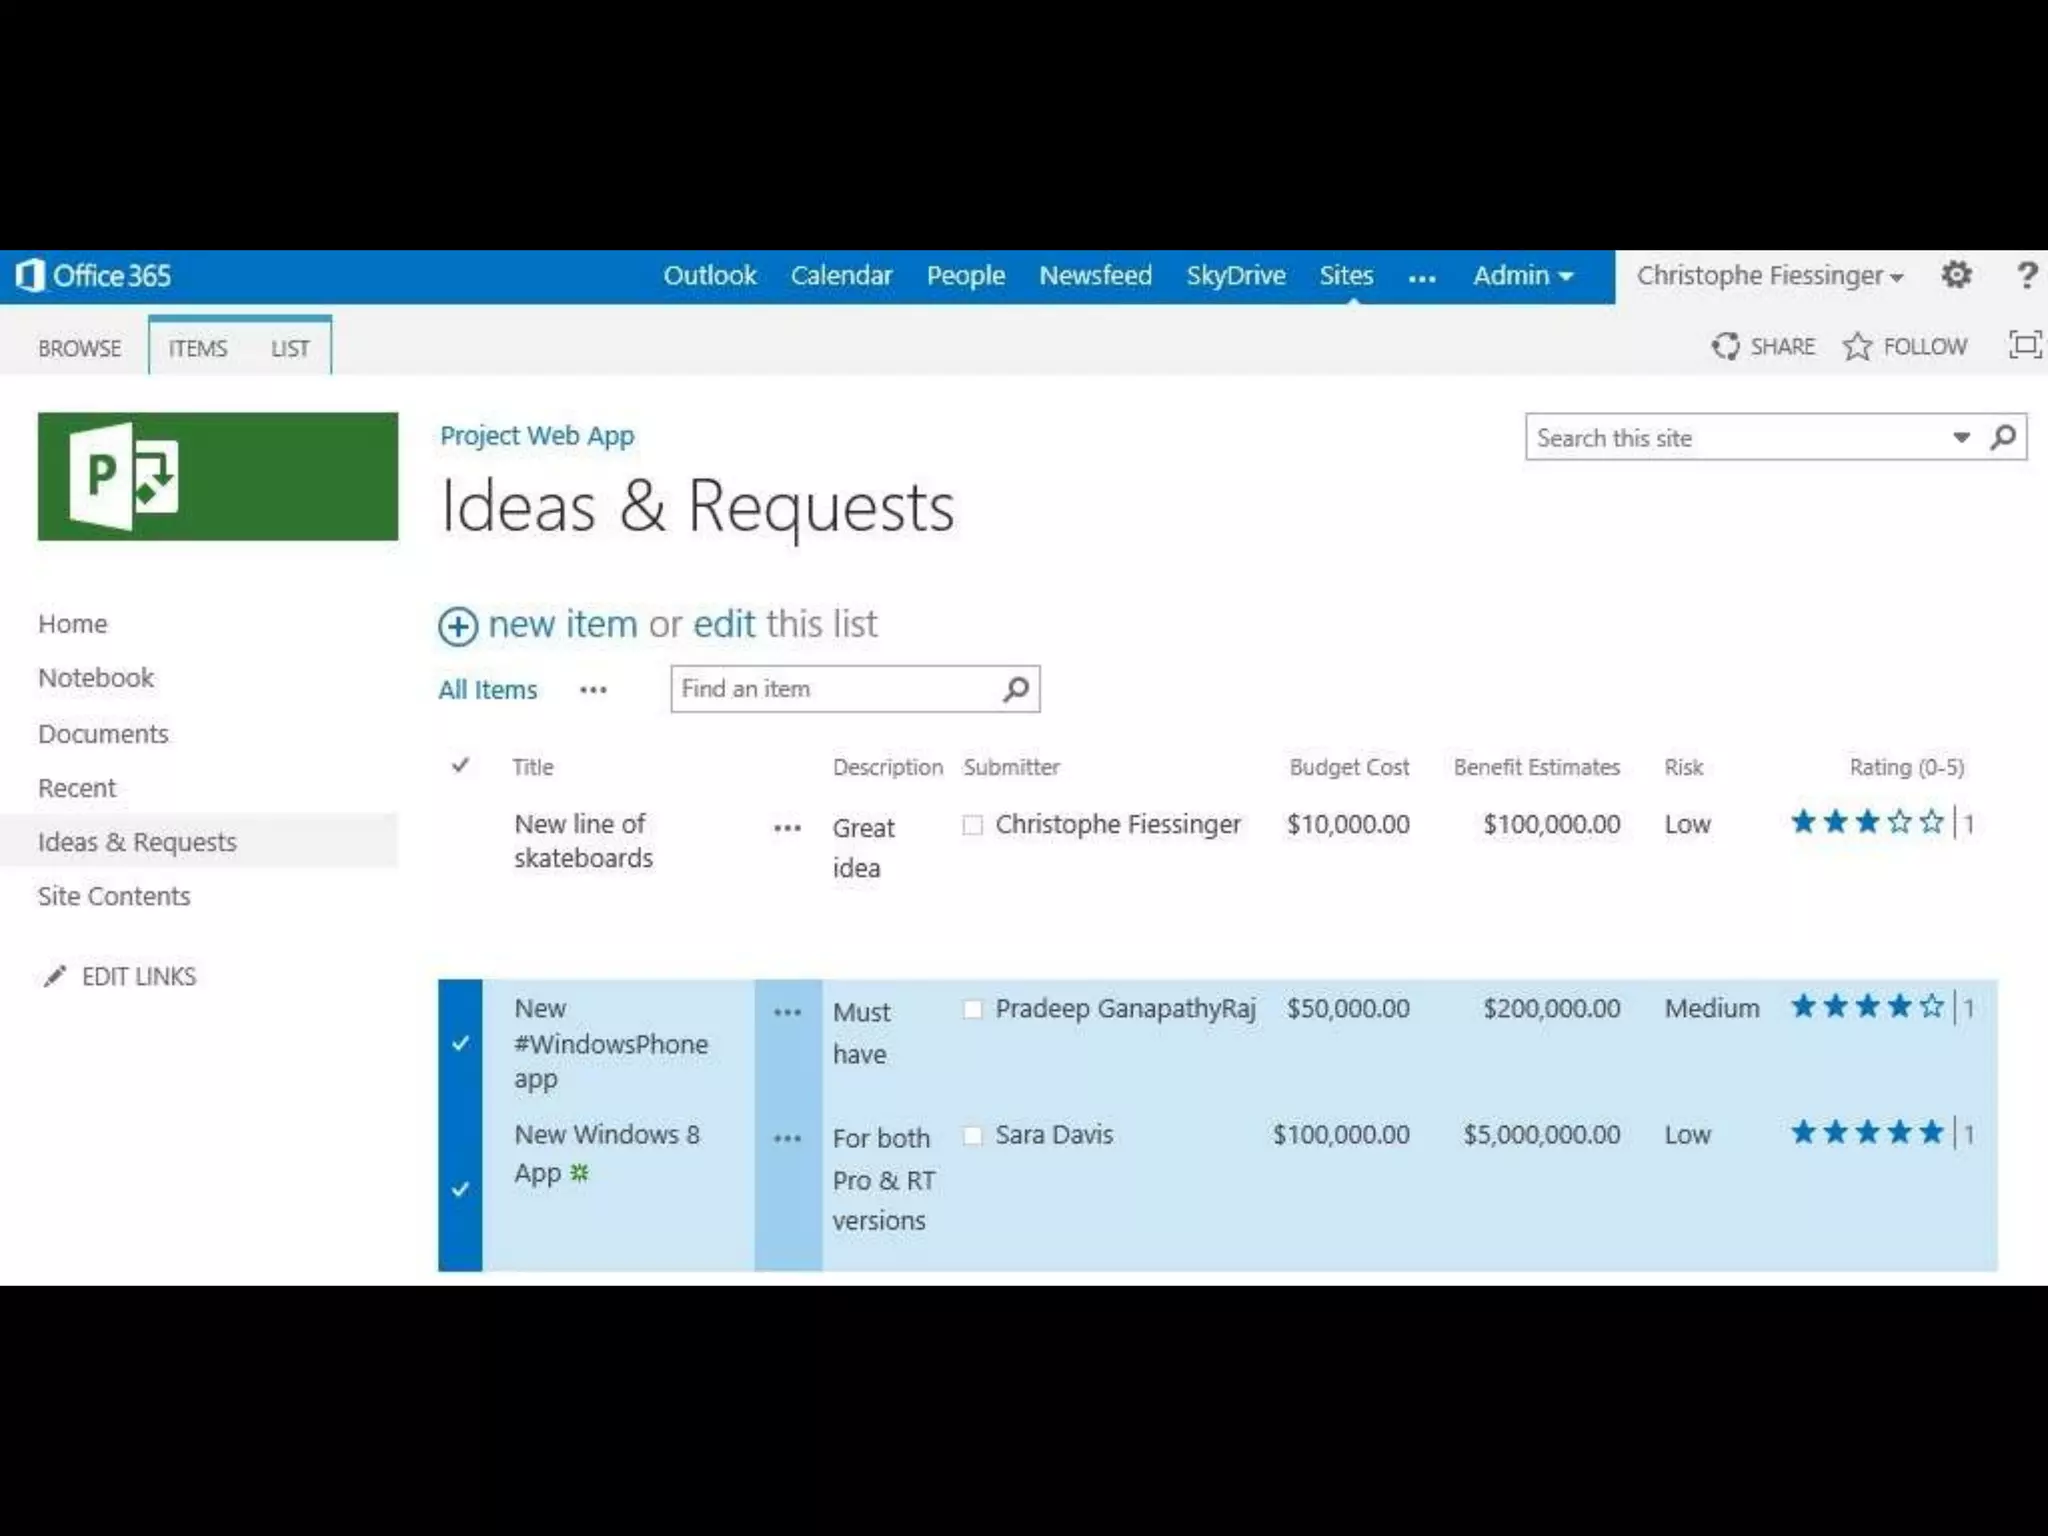2048x1536 pixels.
Task: Toggle the select-all checkmark in header
Action: pyautogui.click(x=460, y=766)
